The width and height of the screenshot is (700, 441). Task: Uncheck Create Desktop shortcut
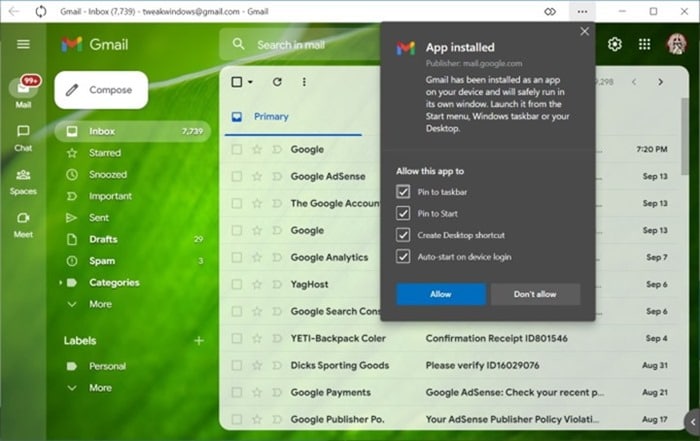coord(403,235)
